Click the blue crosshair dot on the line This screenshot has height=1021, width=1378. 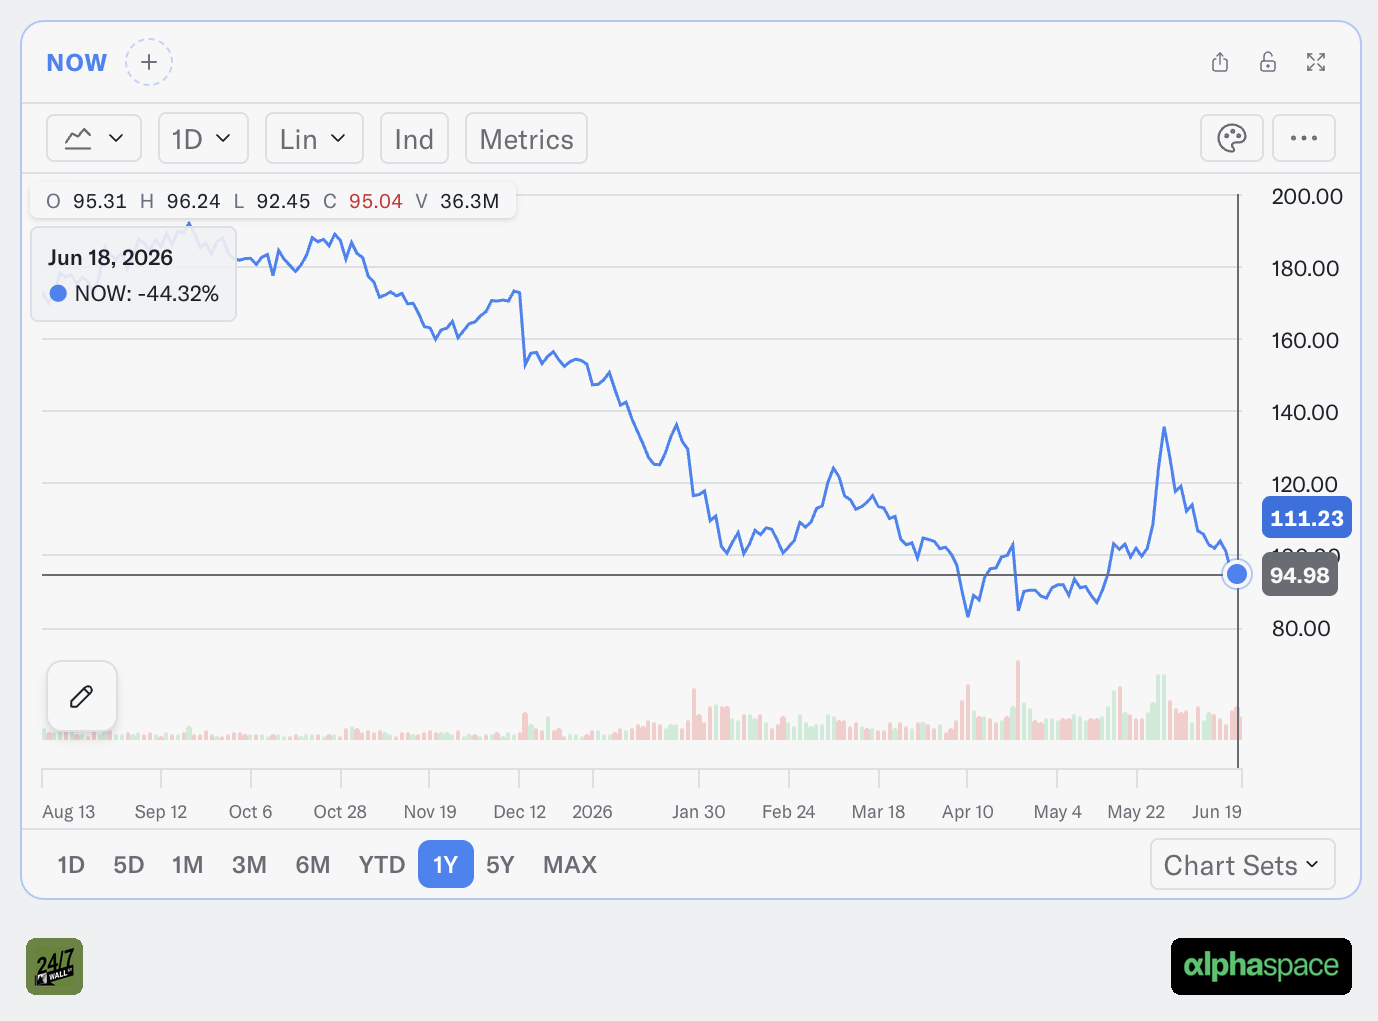1237,574
